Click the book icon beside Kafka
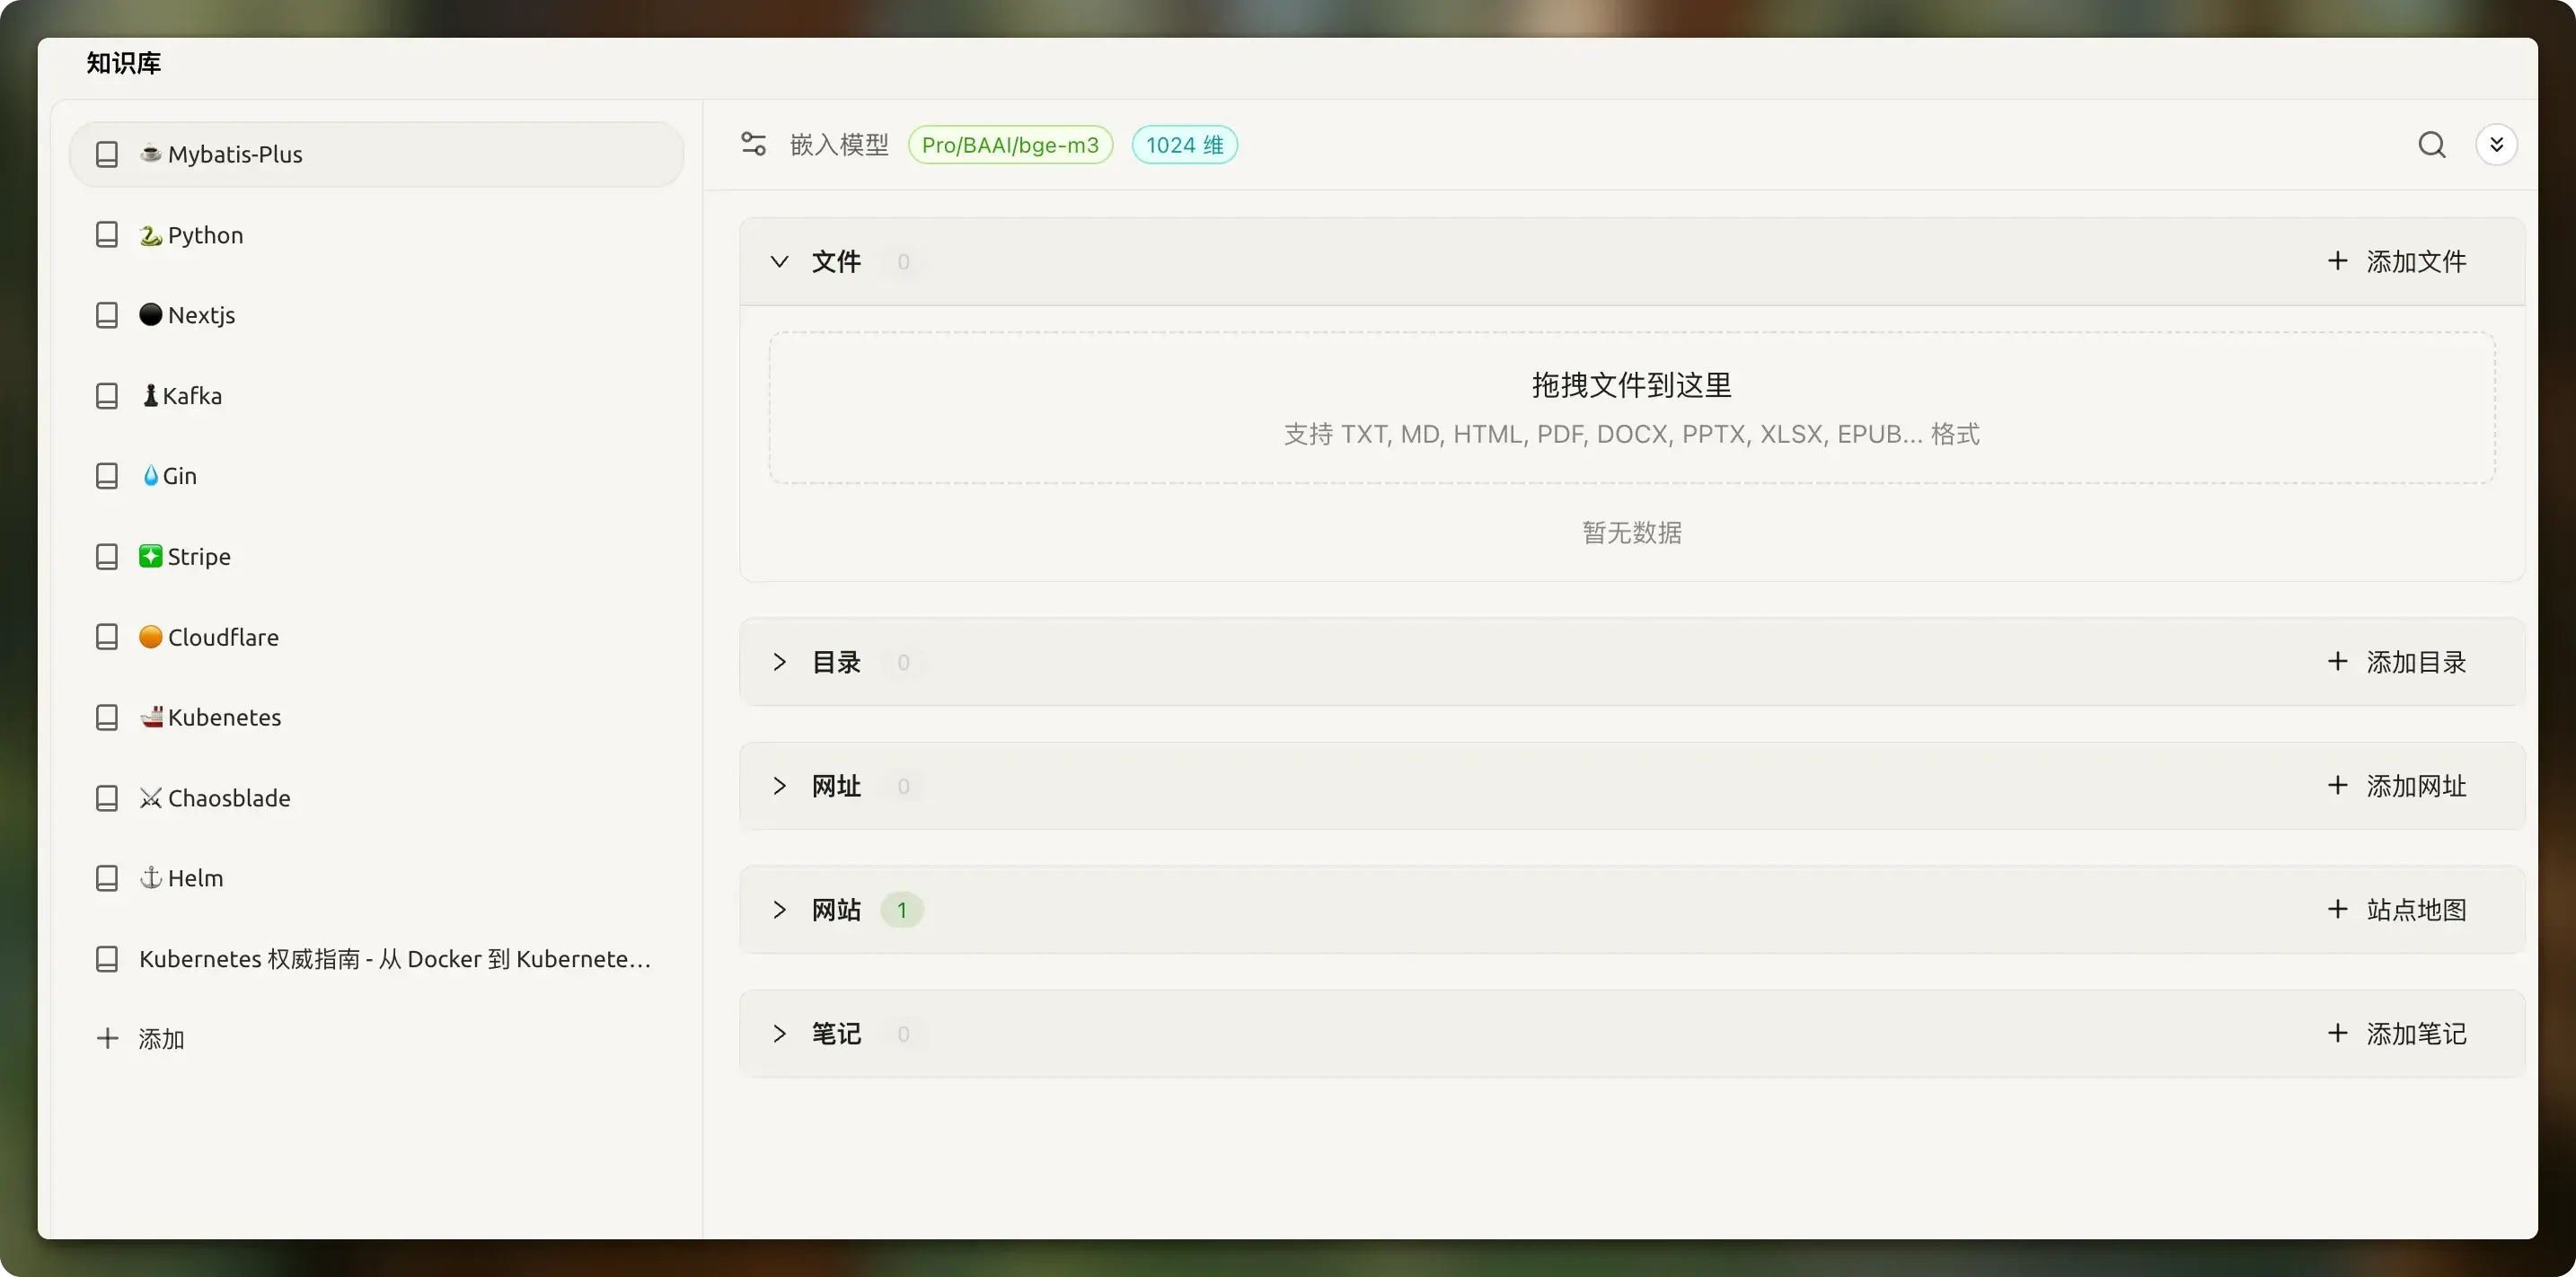Screen dimensions: 2576x1277 [x=107, y=396]
